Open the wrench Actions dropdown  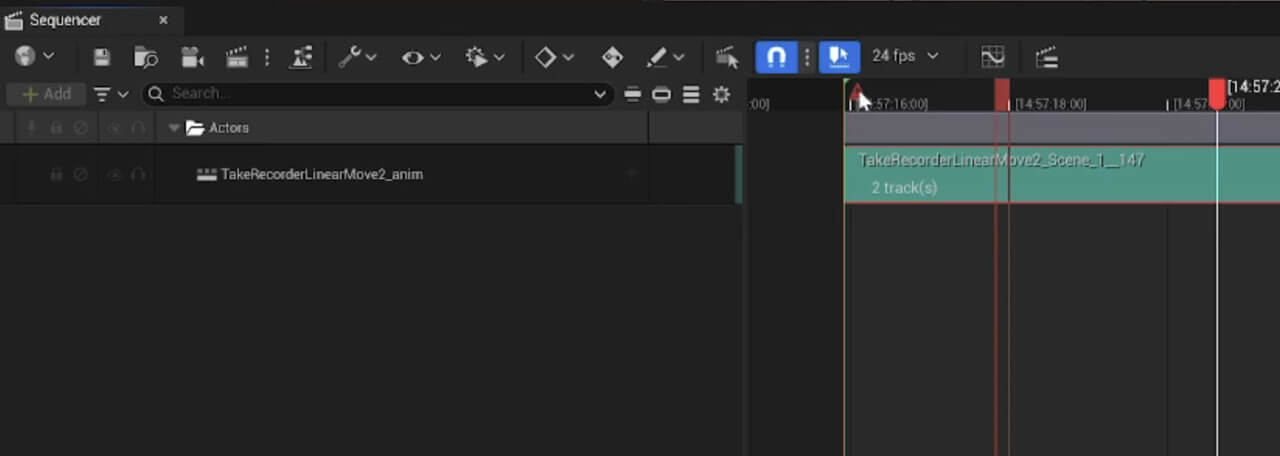tap(357, 57)
